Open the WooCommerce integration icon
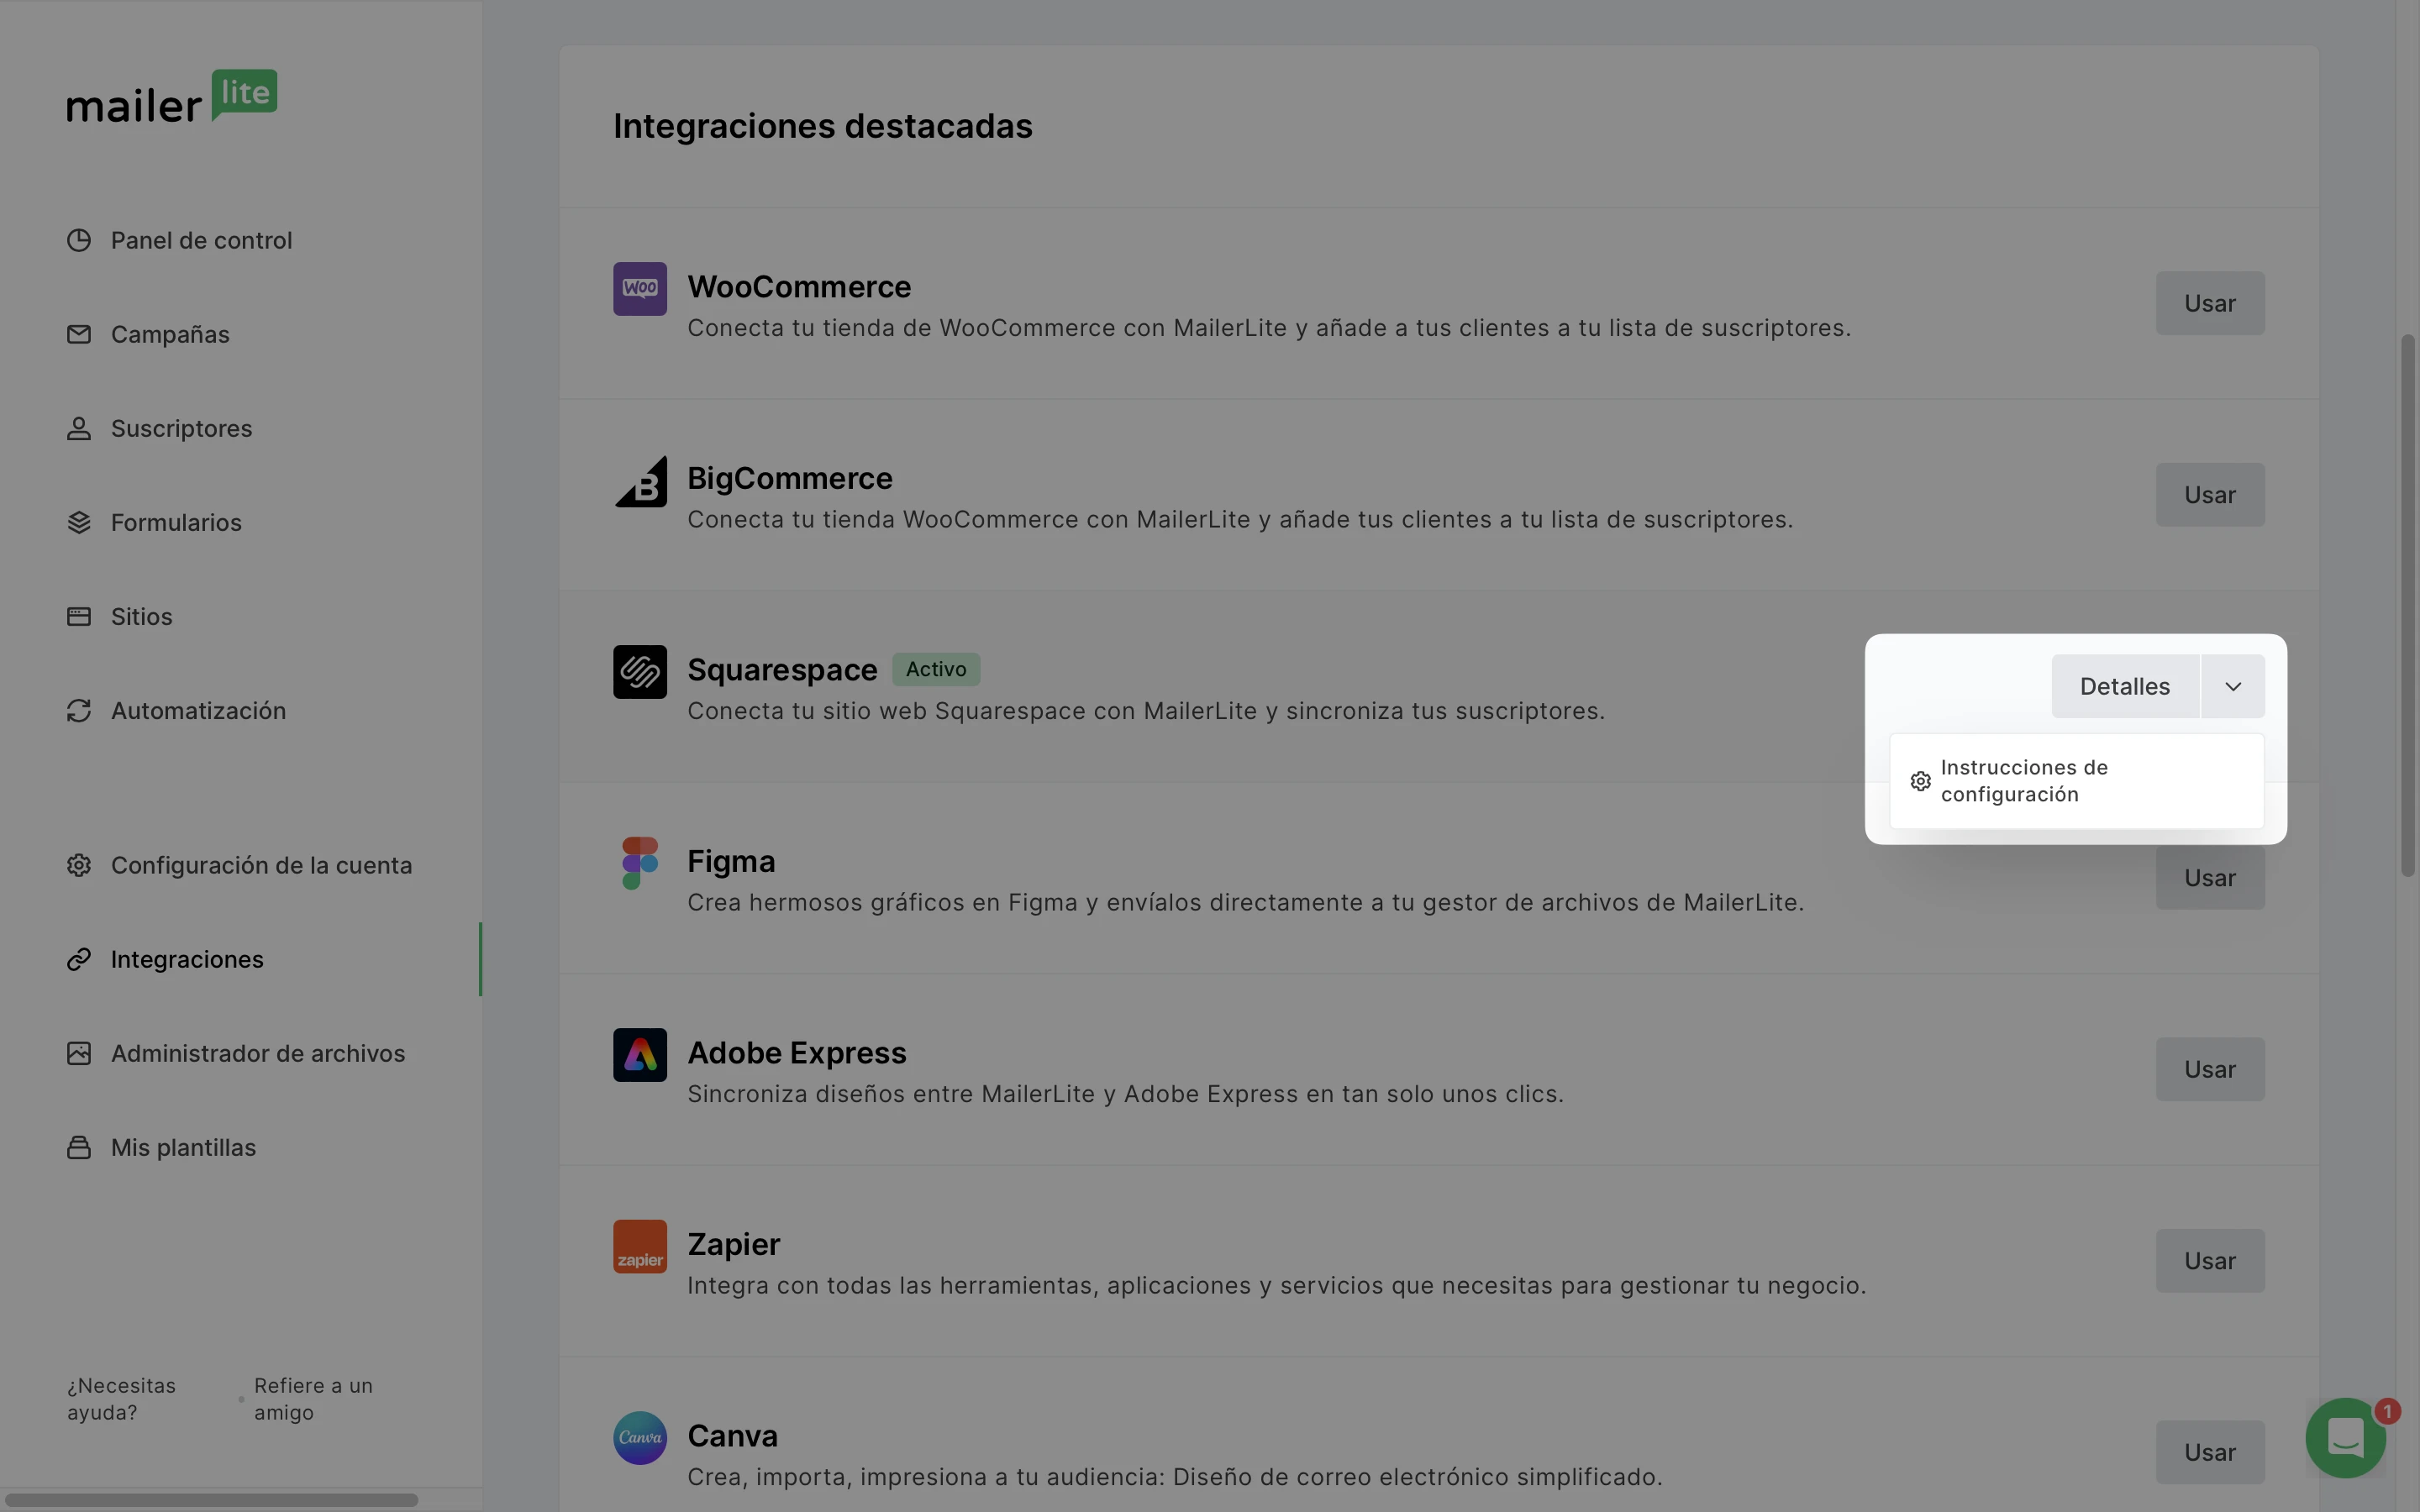Screen dimensions: 2420x1512 (640, 289)
